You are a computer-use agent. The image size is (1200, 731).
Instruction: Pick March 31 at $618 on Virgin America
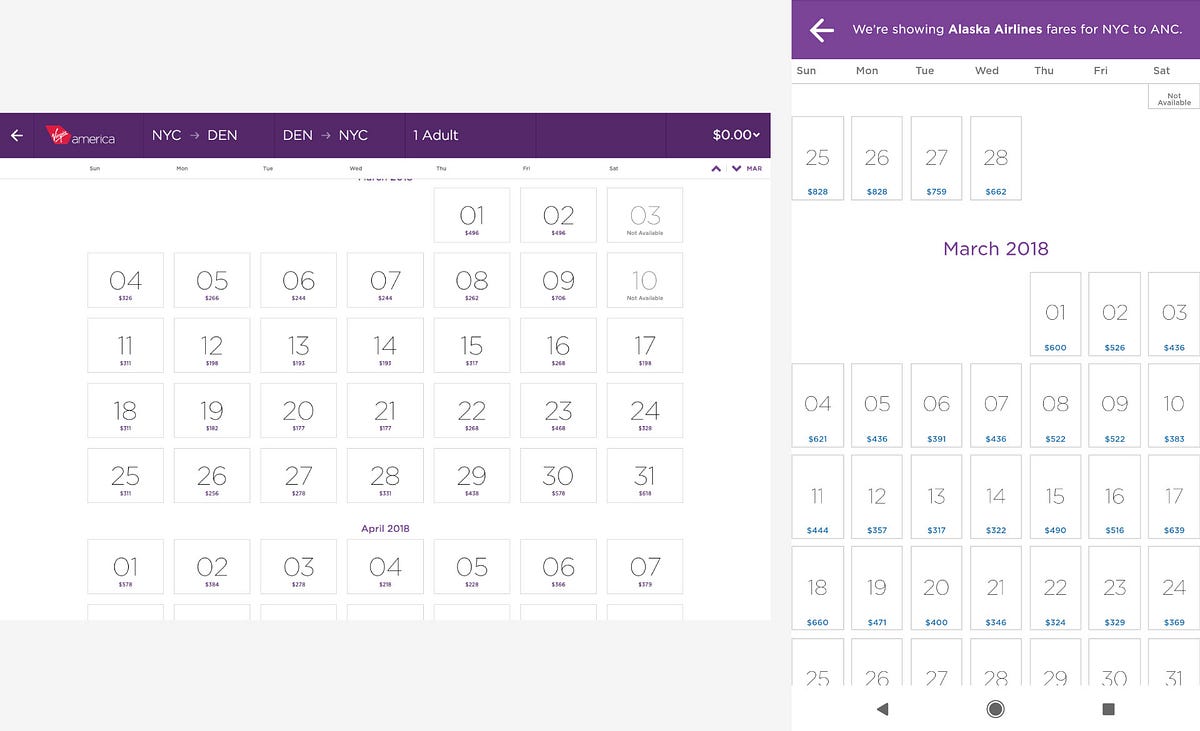coord(645,475)
